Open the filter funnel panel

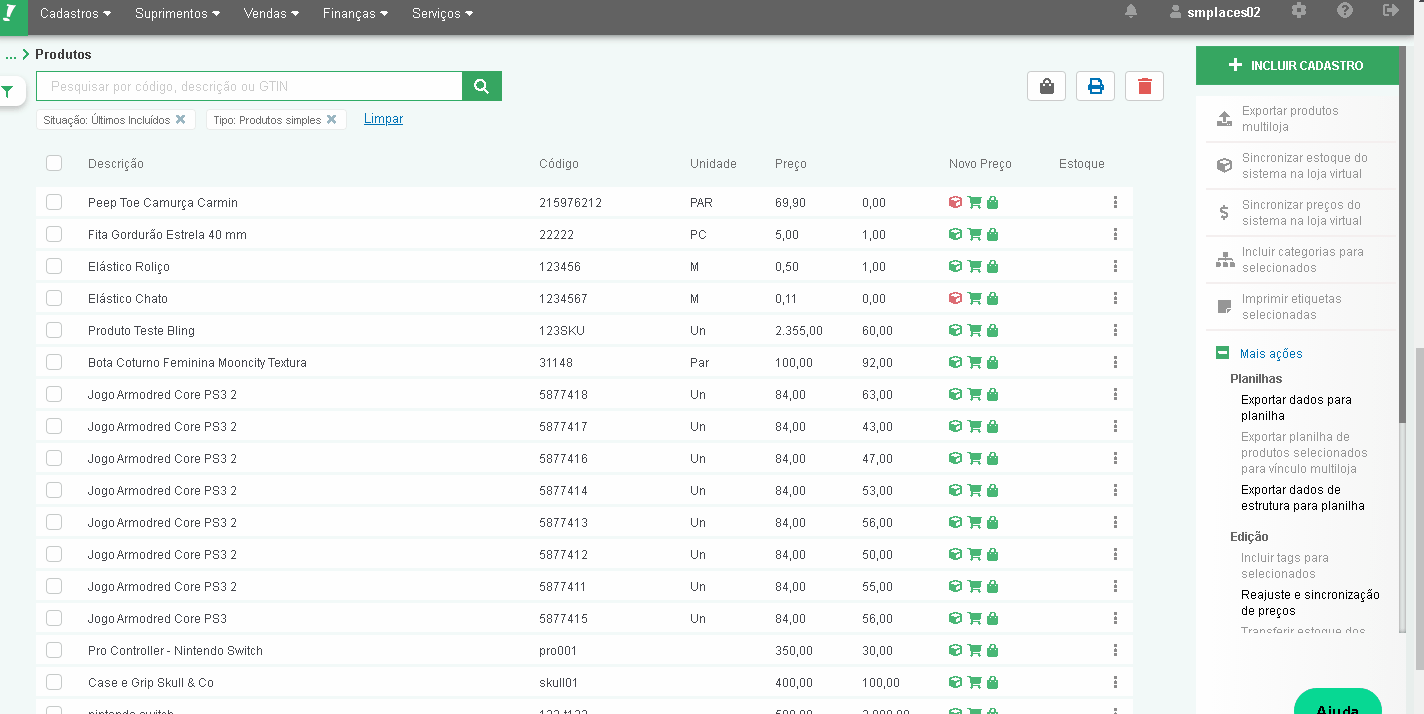click(8, 92)
